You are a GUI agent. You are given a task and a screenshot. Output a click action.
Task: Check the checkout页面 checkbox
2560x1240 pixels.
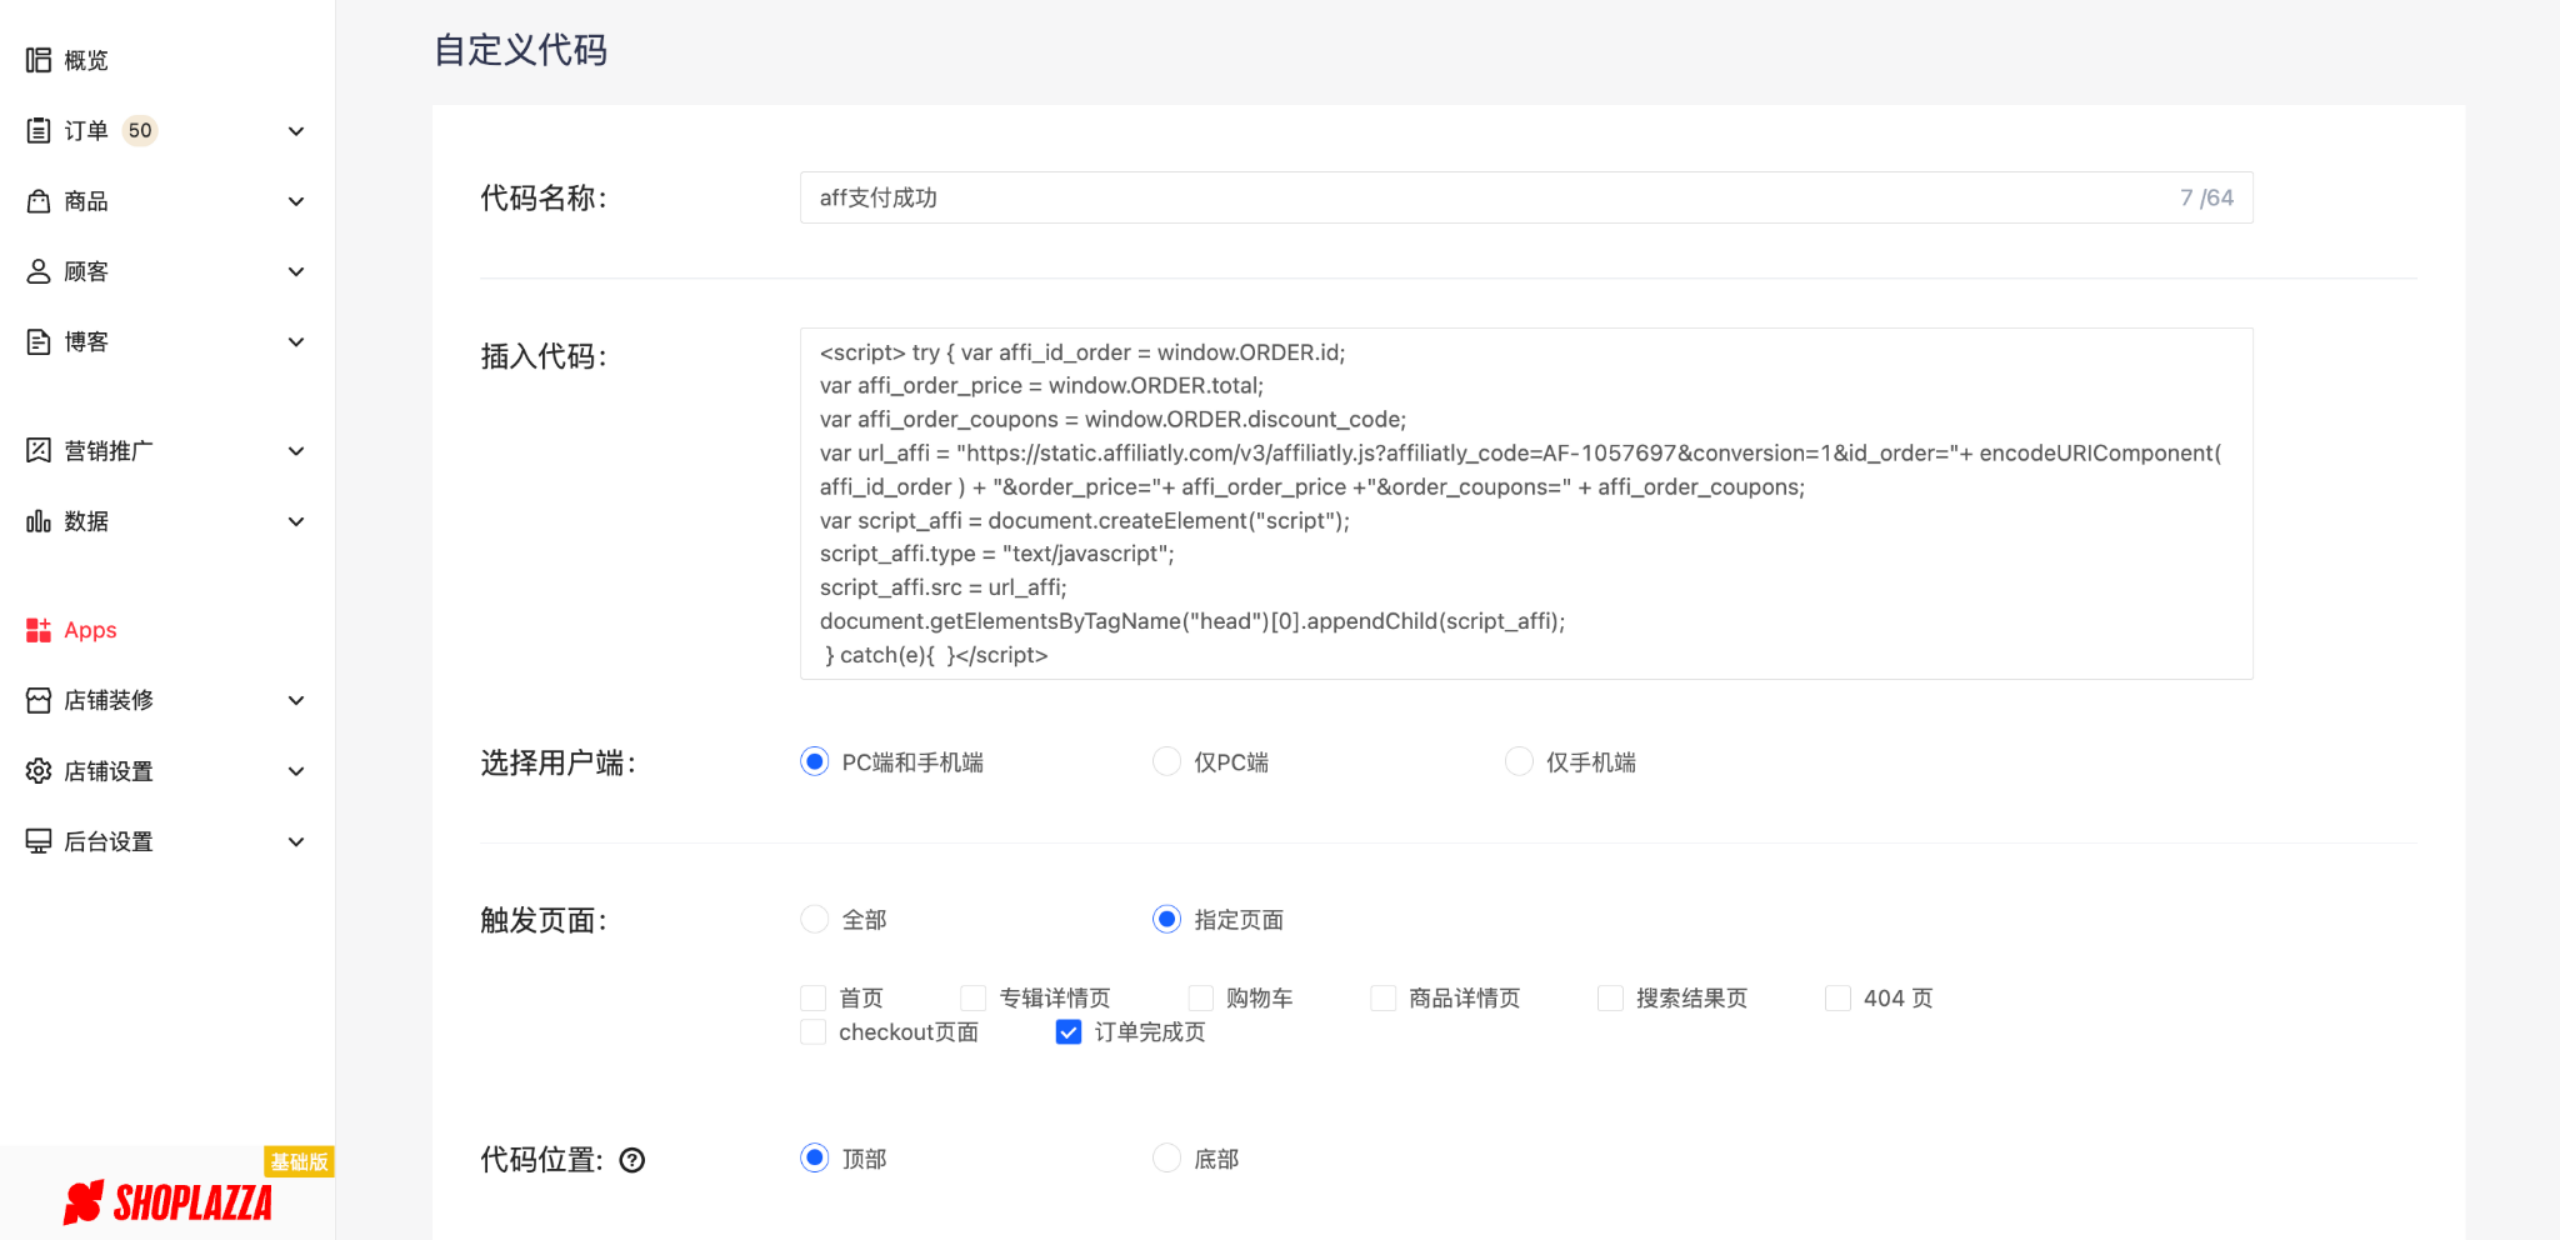pyautogui.click(x=813, y=1032)
